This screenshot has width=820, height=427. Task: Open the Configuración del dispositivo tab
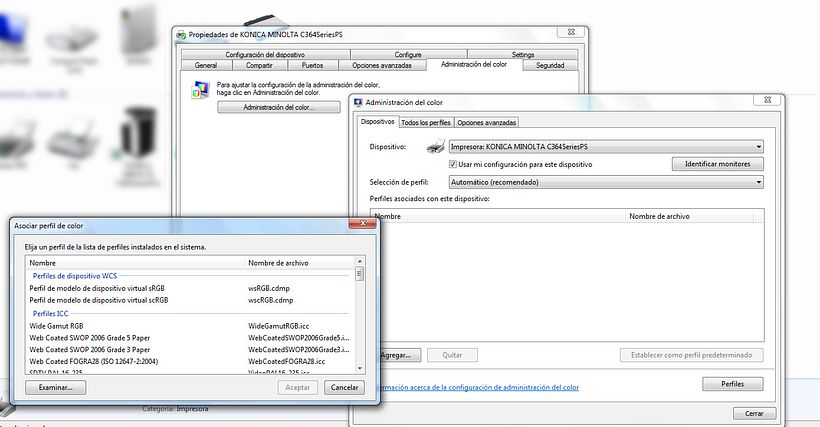pyautogui.click(x=265, y=54)
